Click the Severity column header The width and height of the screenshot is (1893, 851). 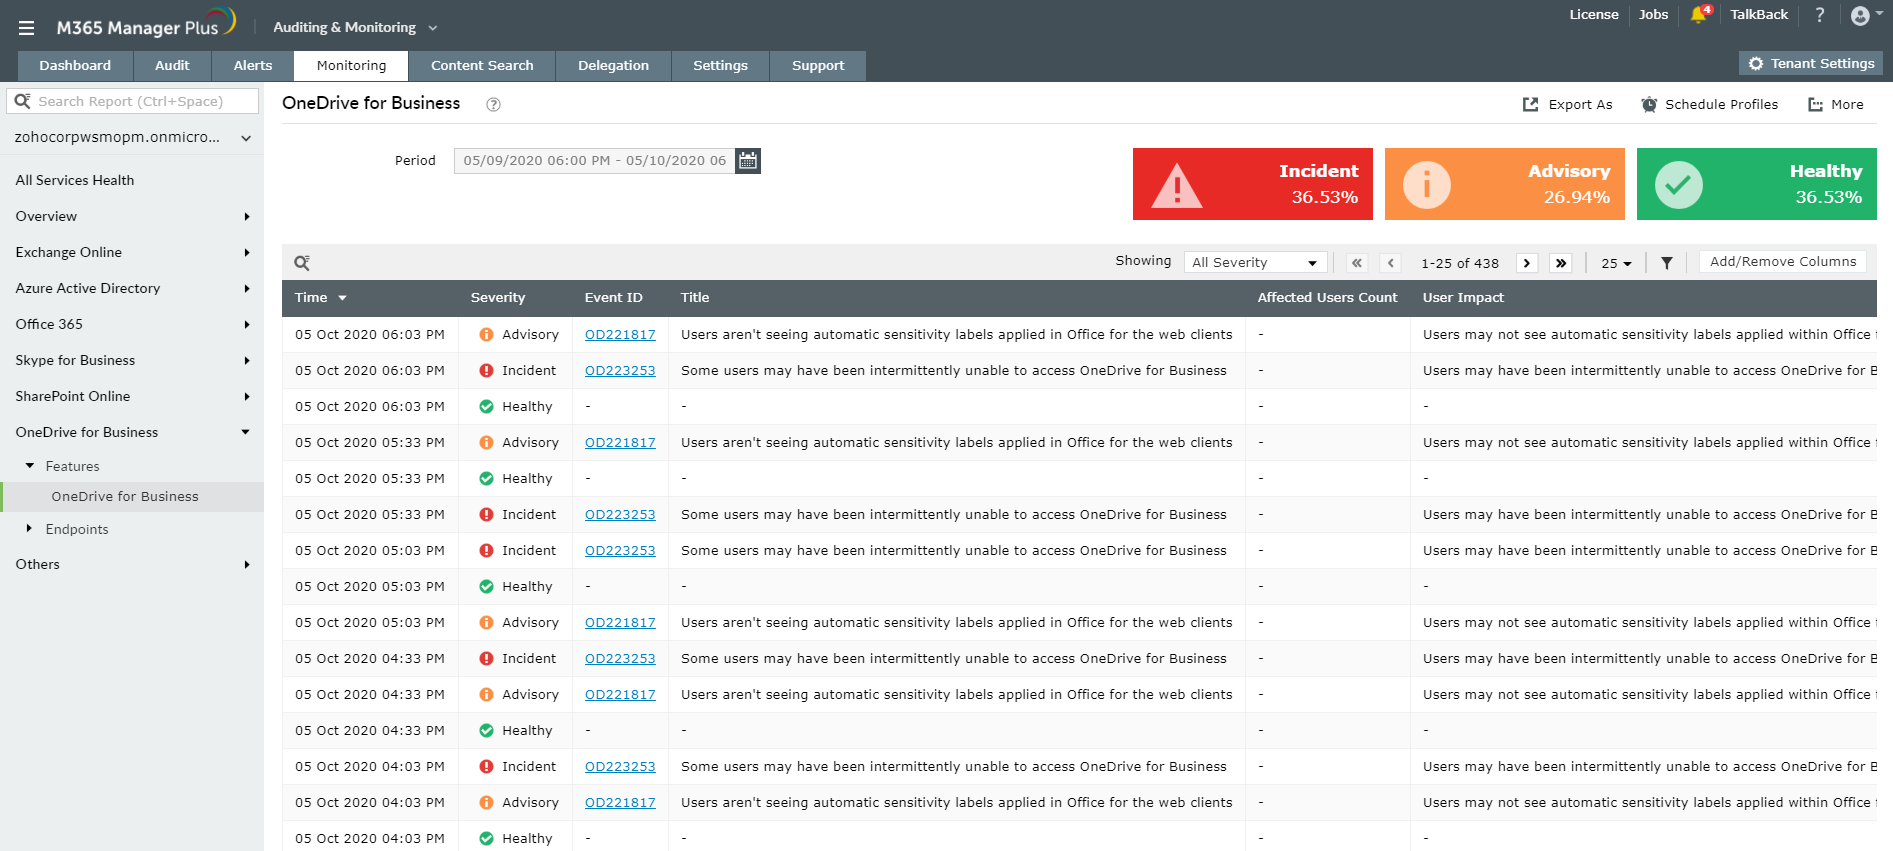point(498,298)
